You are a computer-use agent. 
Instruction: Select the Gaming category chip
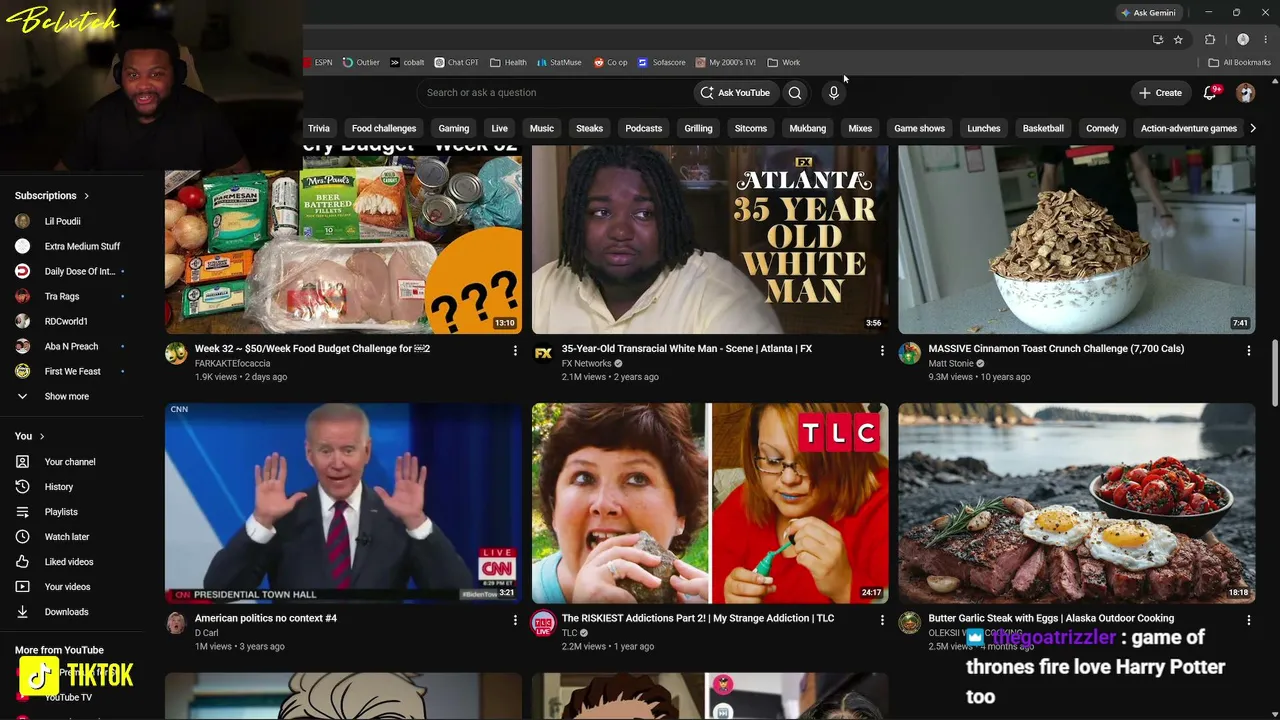click(454, 128)
